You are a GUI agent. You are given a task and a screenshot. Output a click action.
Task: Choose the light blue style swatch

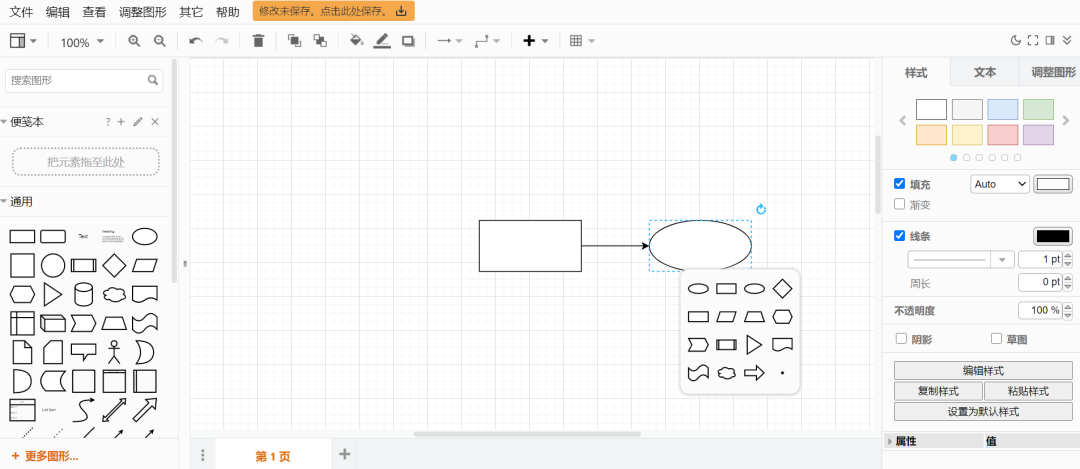tap(1003, 110)
